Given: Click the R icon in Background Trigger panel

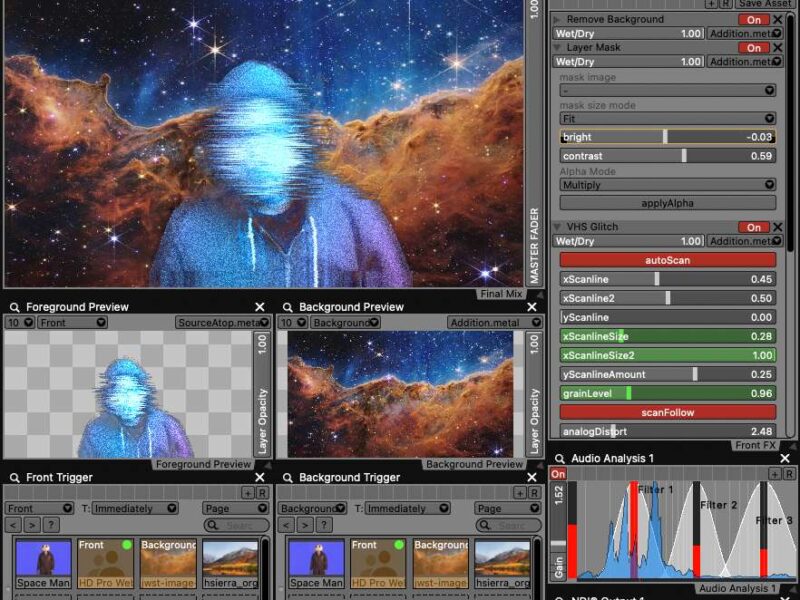Looking at the screenshot, I should (533, 493).
